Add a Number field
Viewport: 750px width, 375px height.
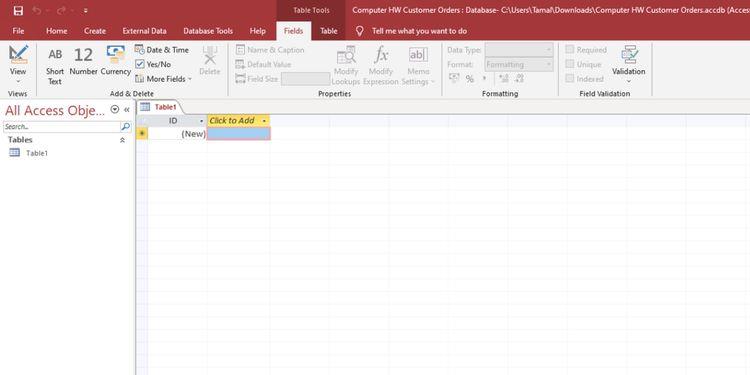coord(83,61)
